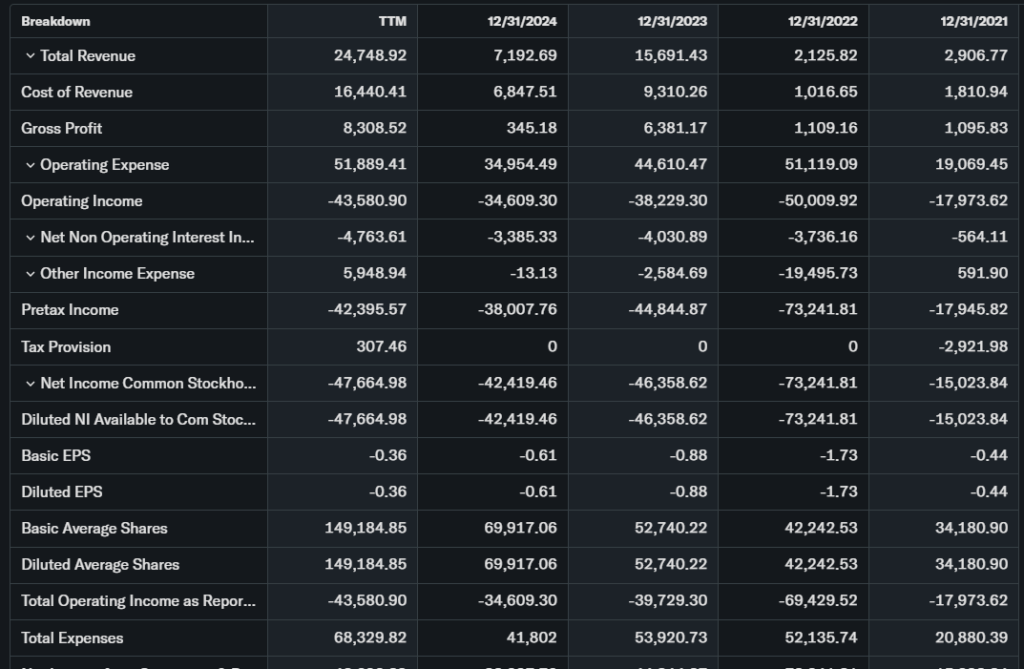
Task: Click the TTM column header
Action: pos(393,21)
